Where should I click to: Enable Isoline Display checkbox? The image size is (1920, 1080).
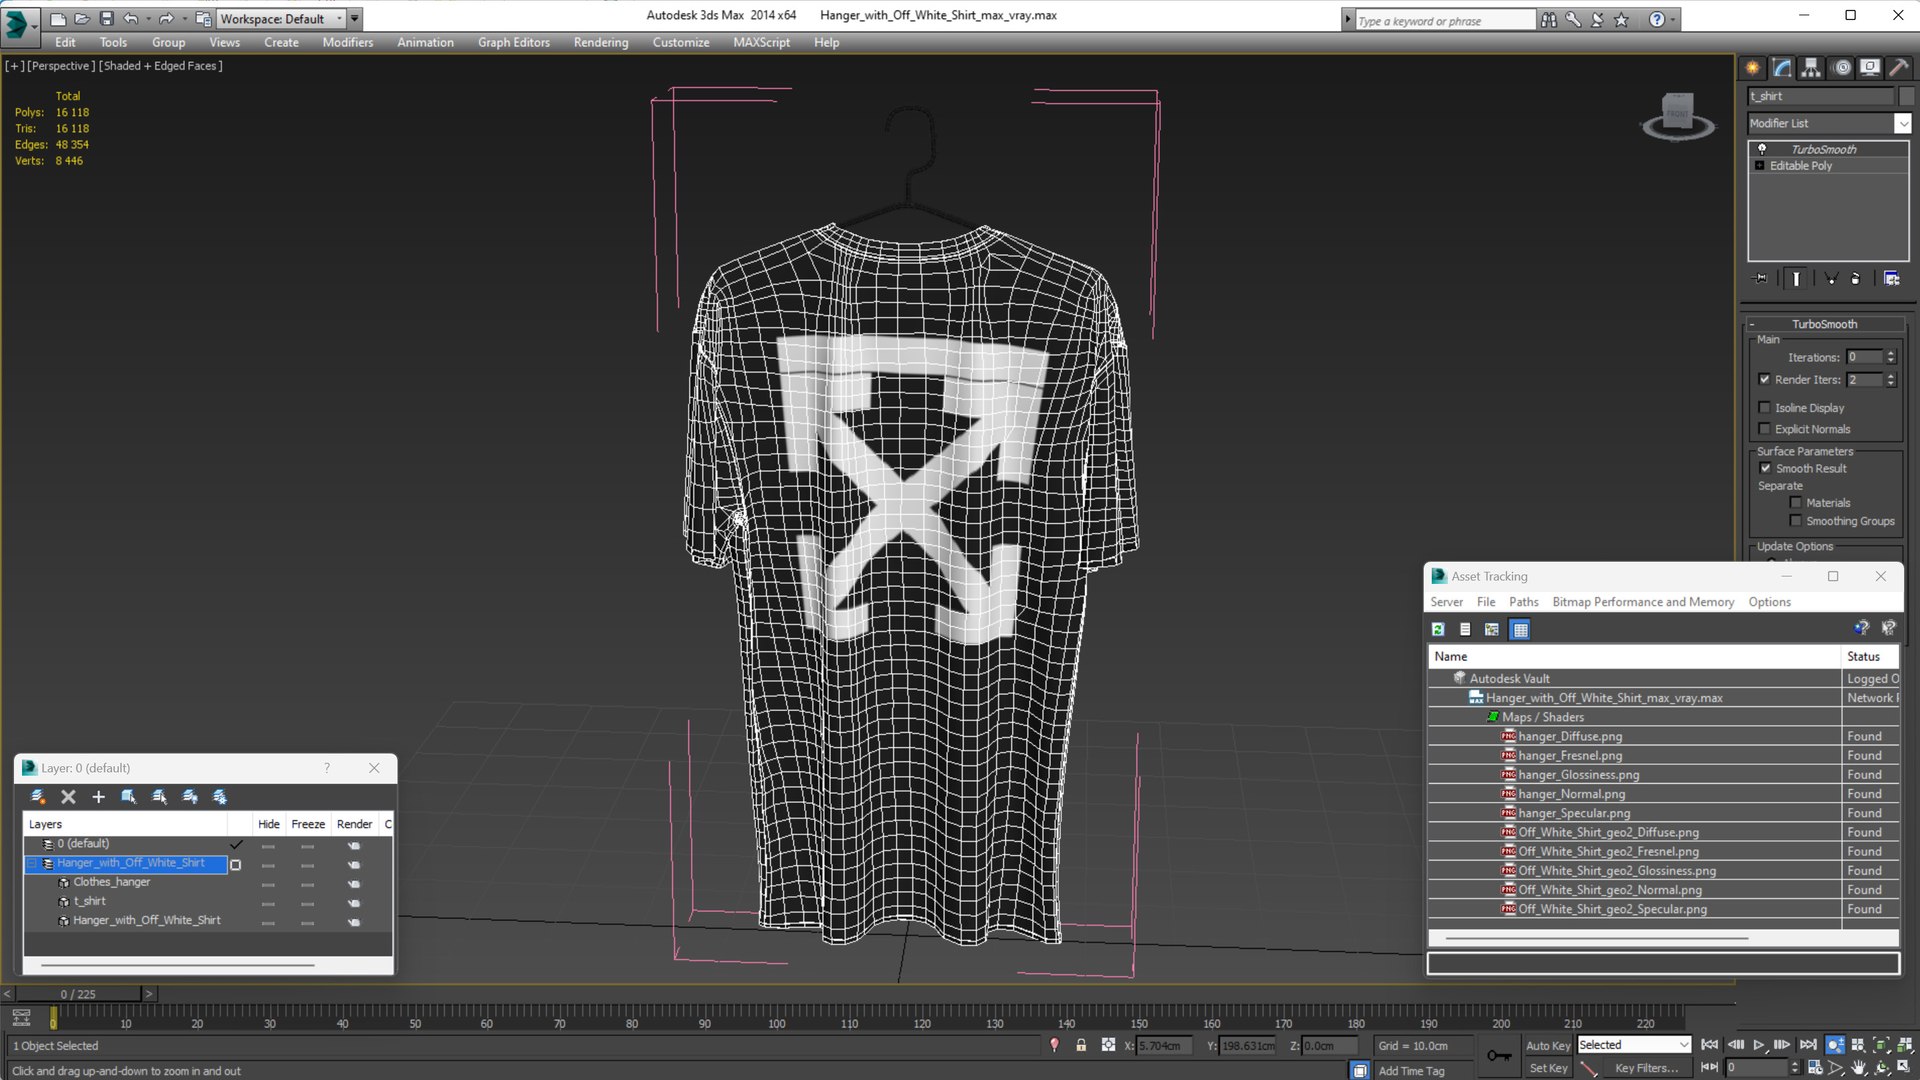pyautogui.click(x=1765, y=408)
